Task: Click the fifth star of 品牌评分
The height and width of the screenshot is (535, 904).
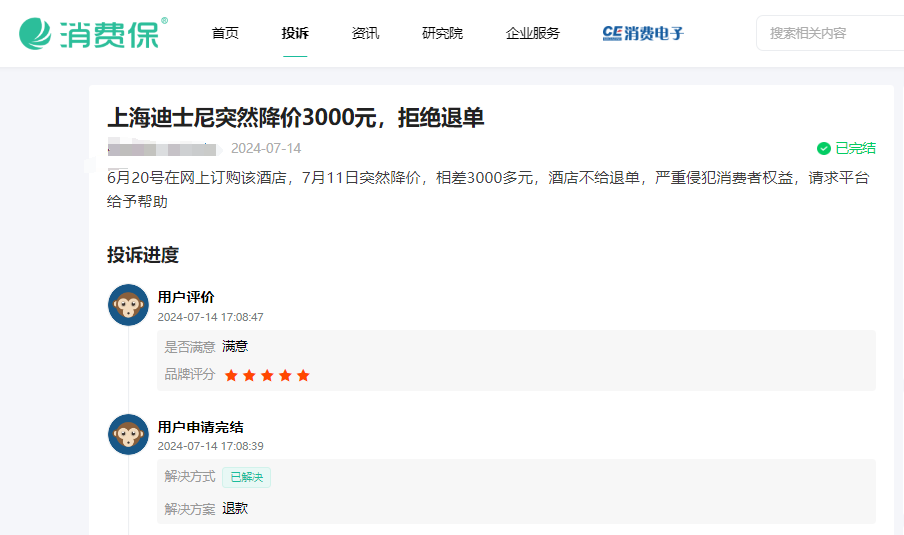Action: (x=303, y=376)
